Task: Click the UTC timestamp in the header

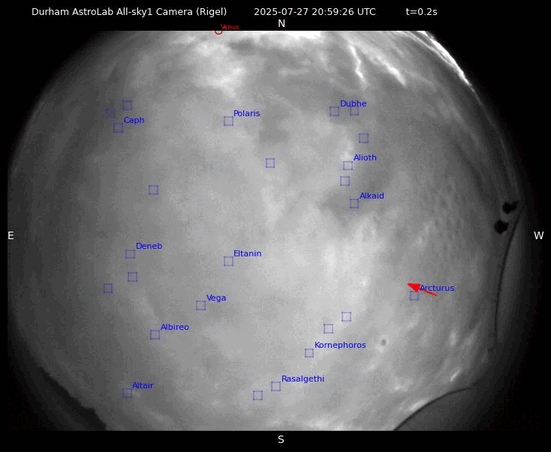Action: pos(315,12)
